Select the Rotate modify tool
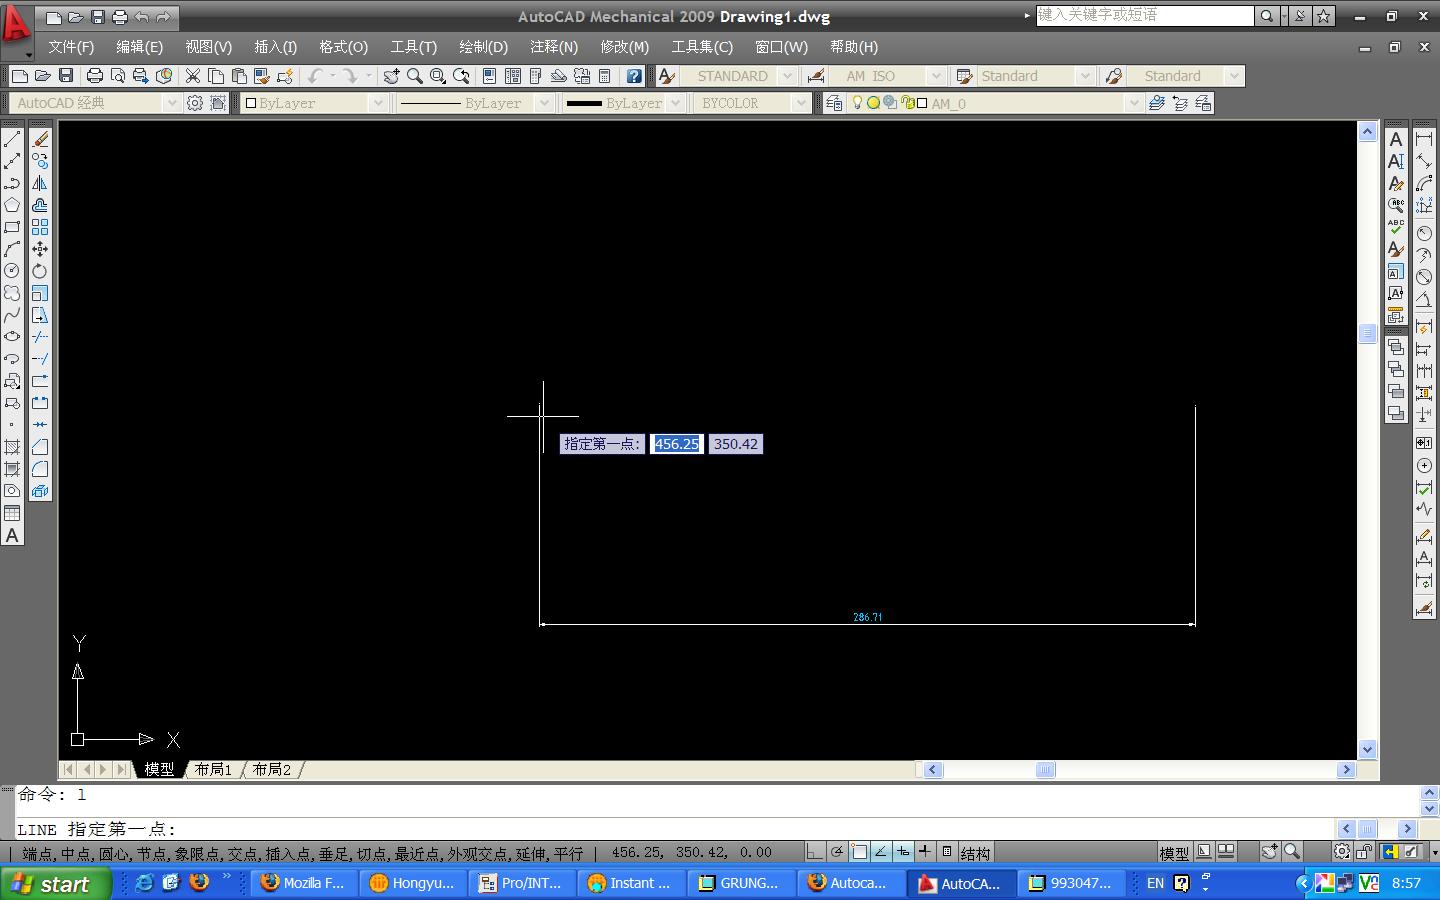 [x=40, y=271]
